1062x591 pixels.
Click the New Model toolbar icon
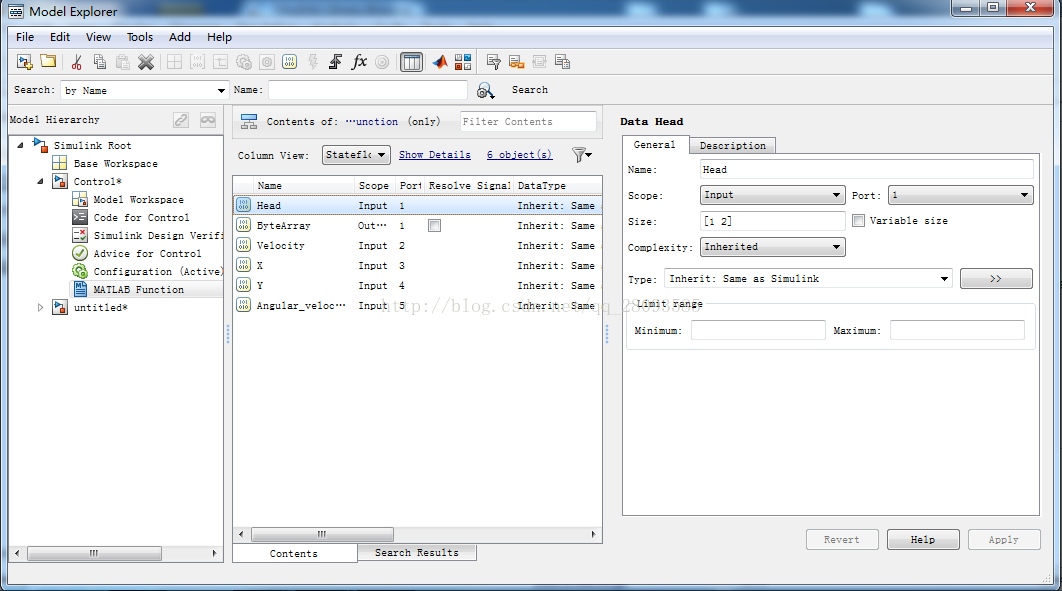click(24, 62)
